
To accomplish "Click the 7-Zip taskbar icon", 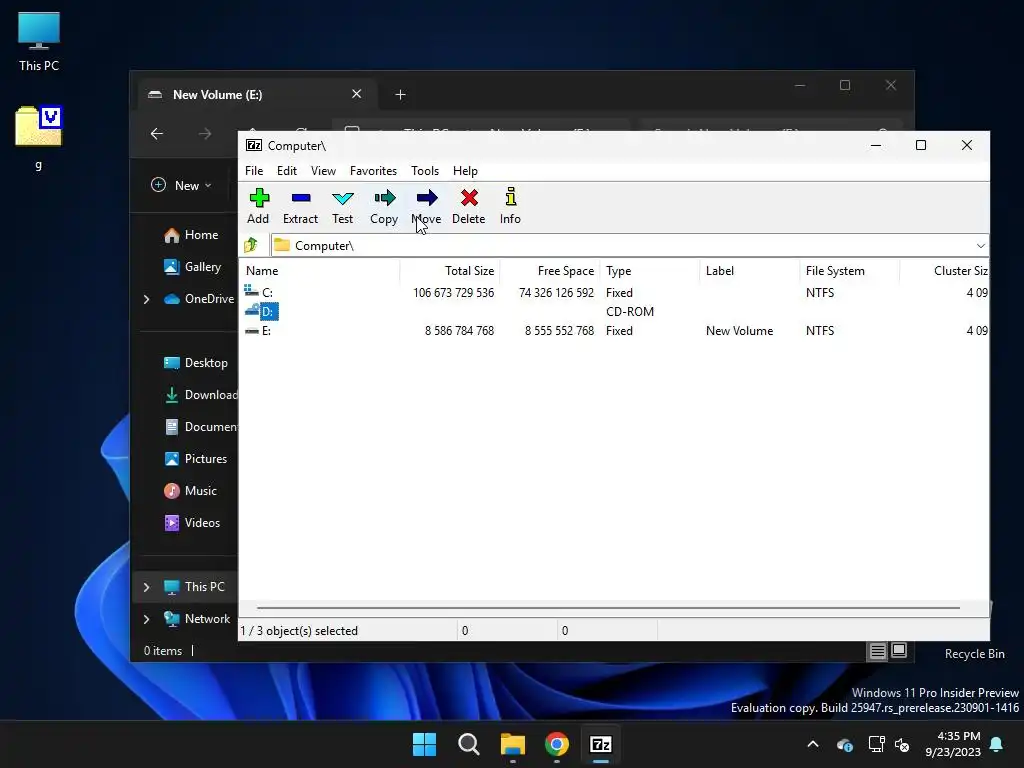I will point(601,744).
